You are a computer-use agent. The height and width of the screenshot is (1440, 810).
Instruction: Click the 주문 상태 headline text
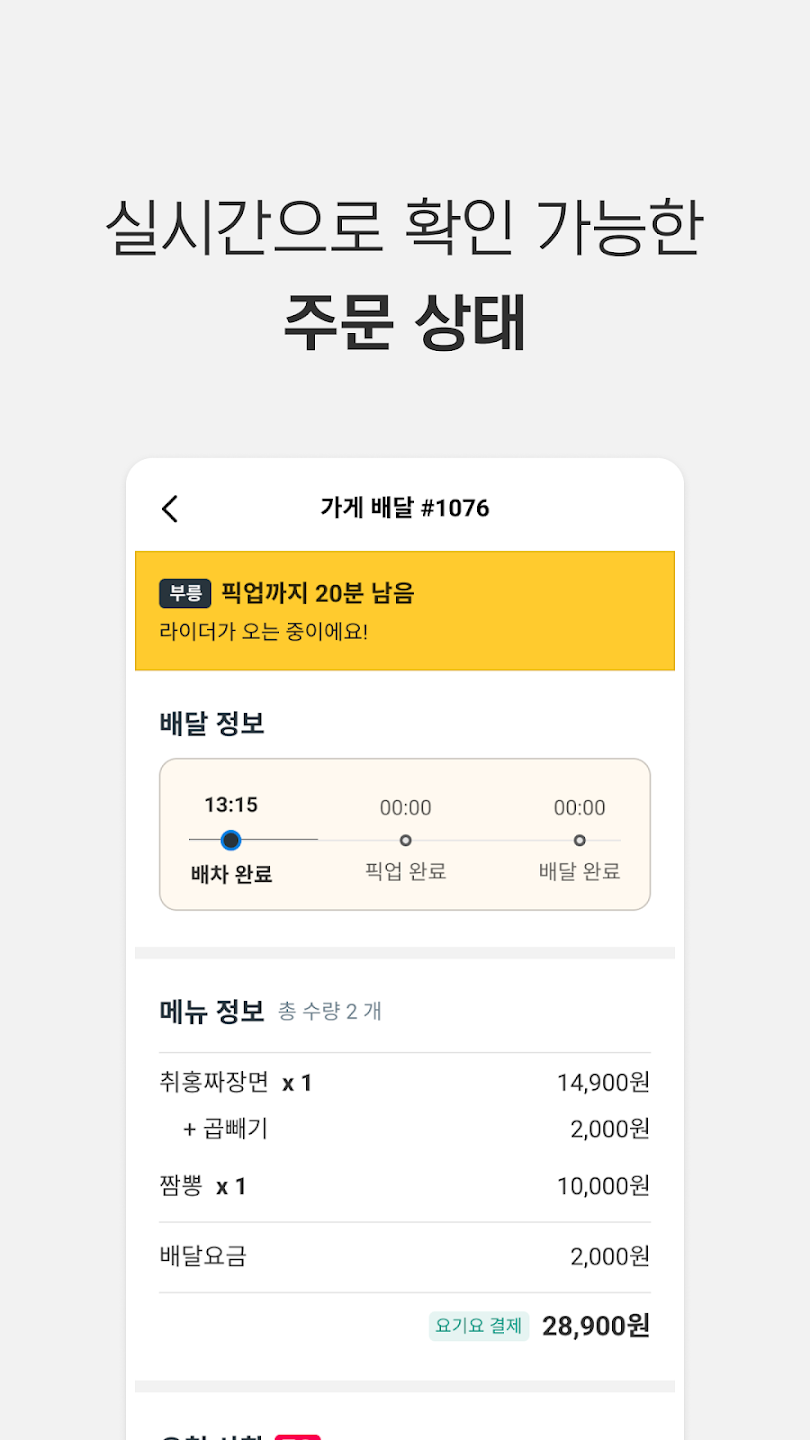(405, 323)
